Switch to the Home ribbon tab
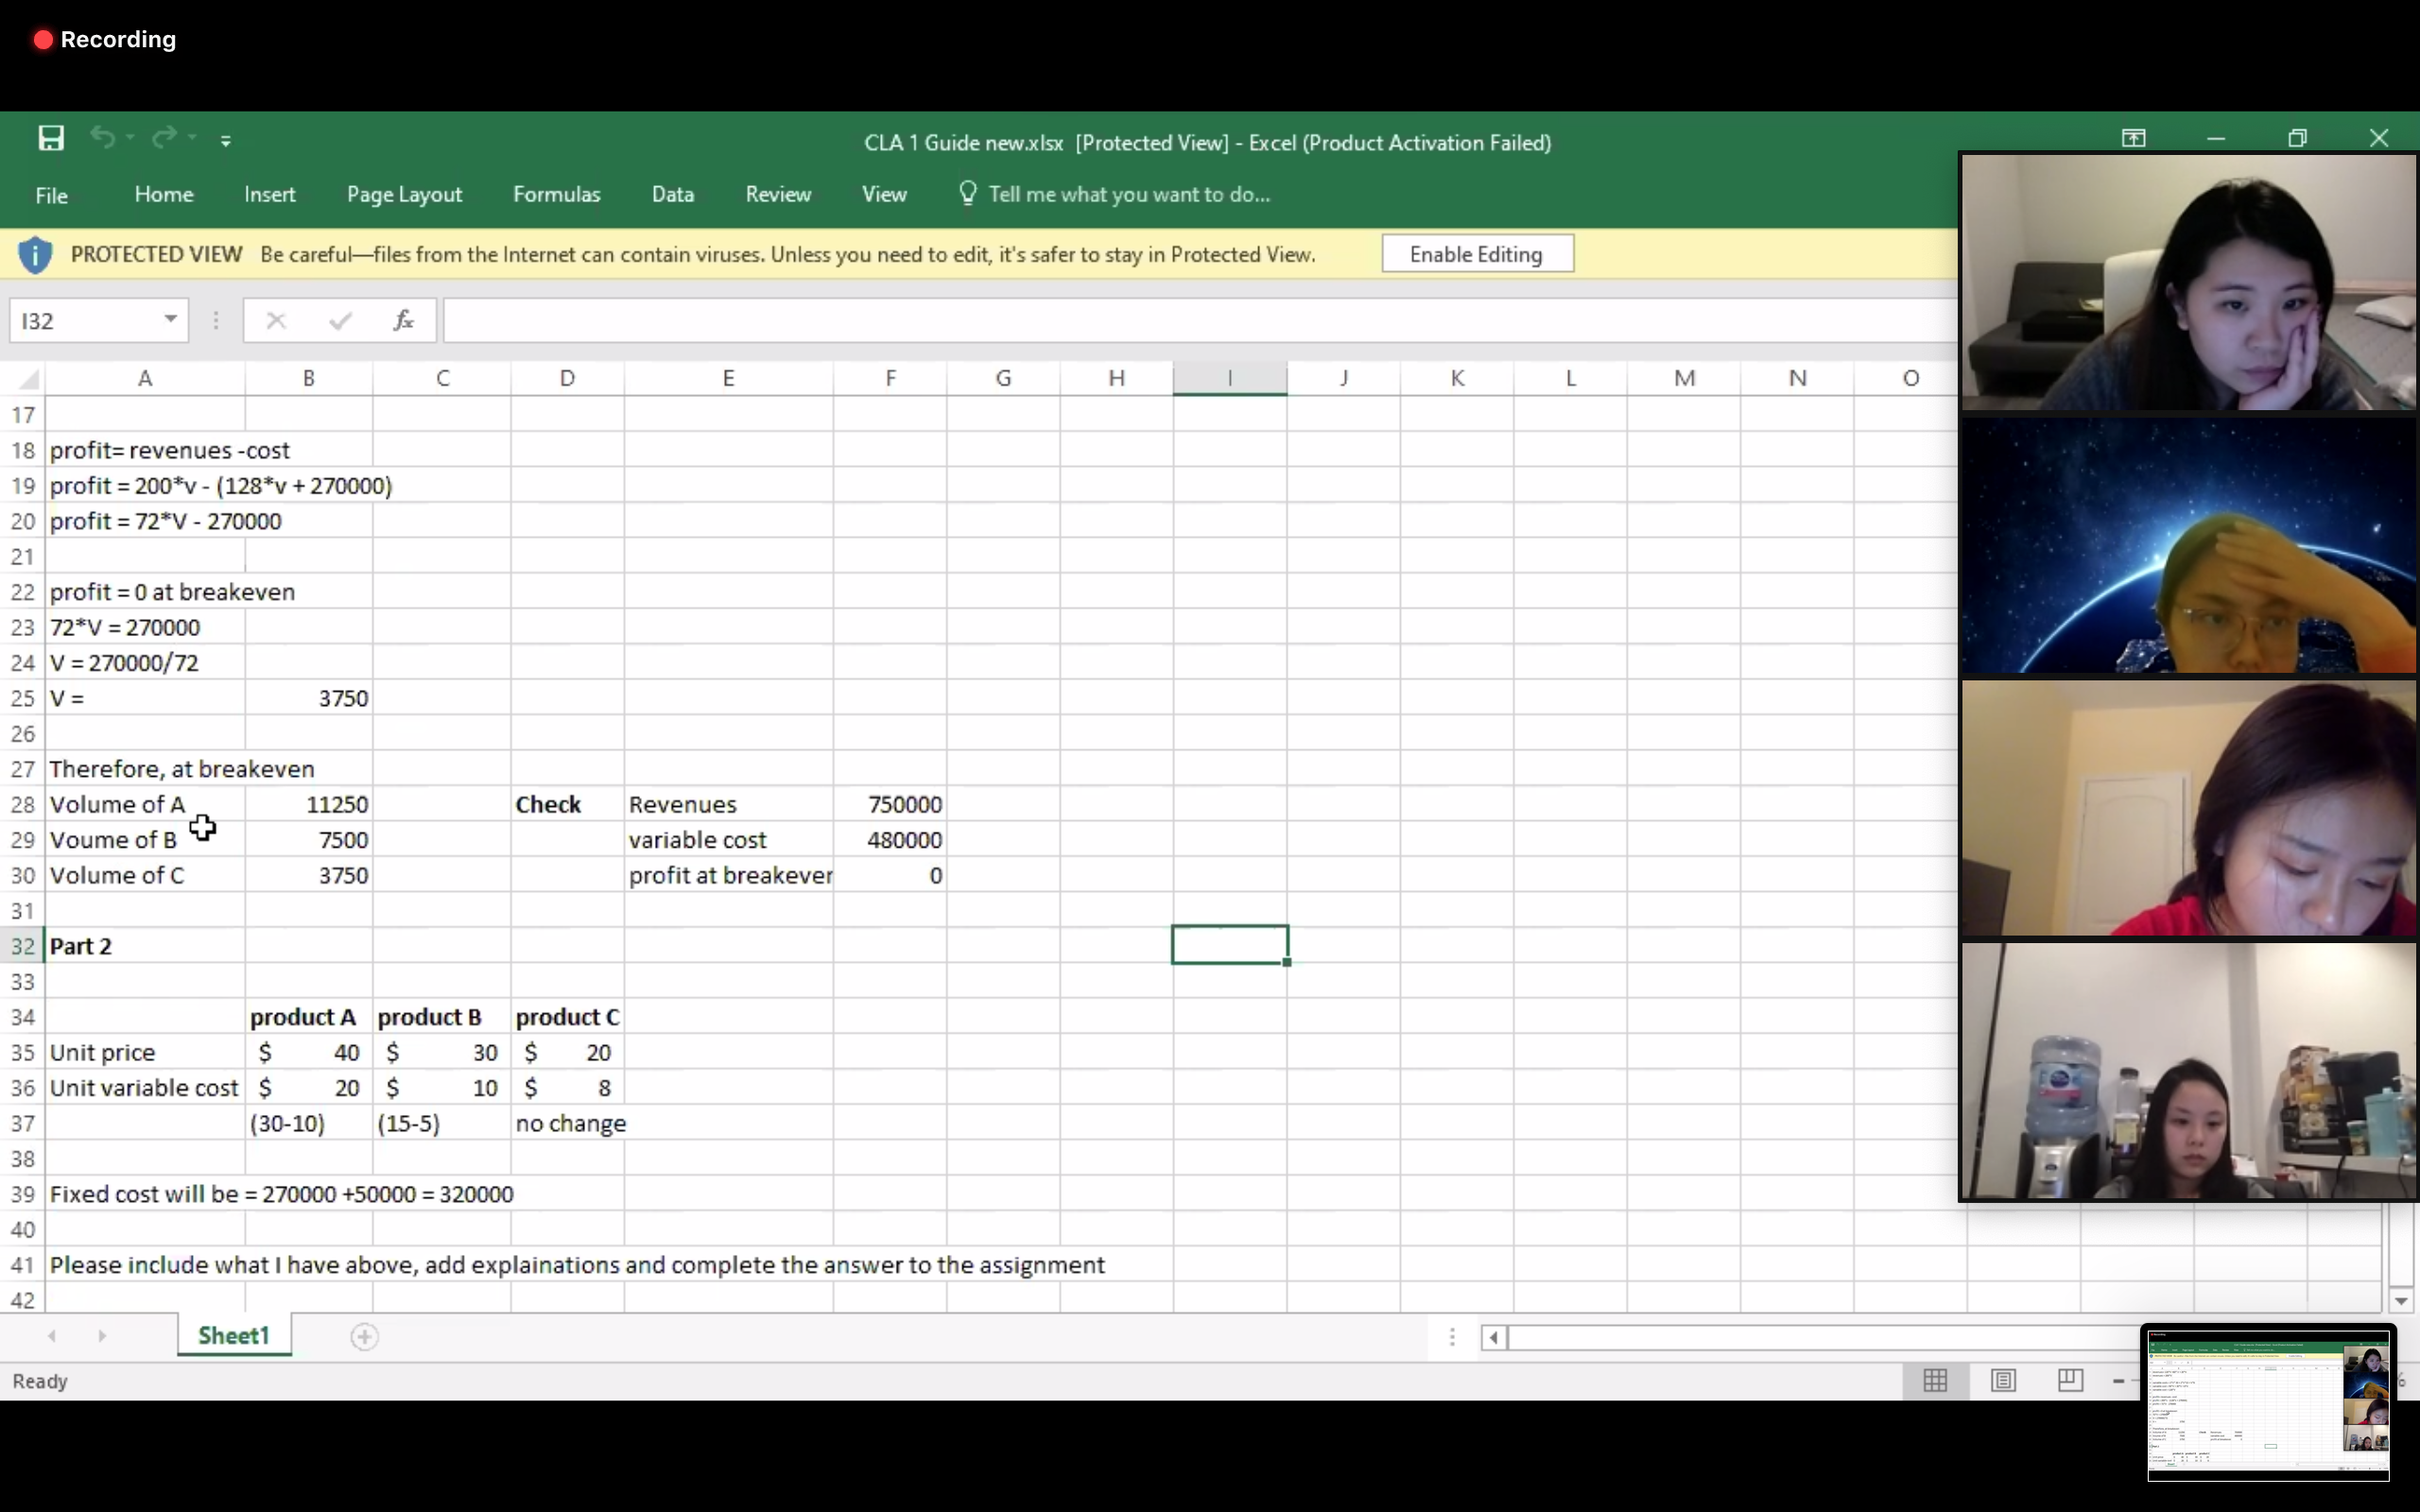Screen dimensions: 2420x1512 (x=164, y=194)
